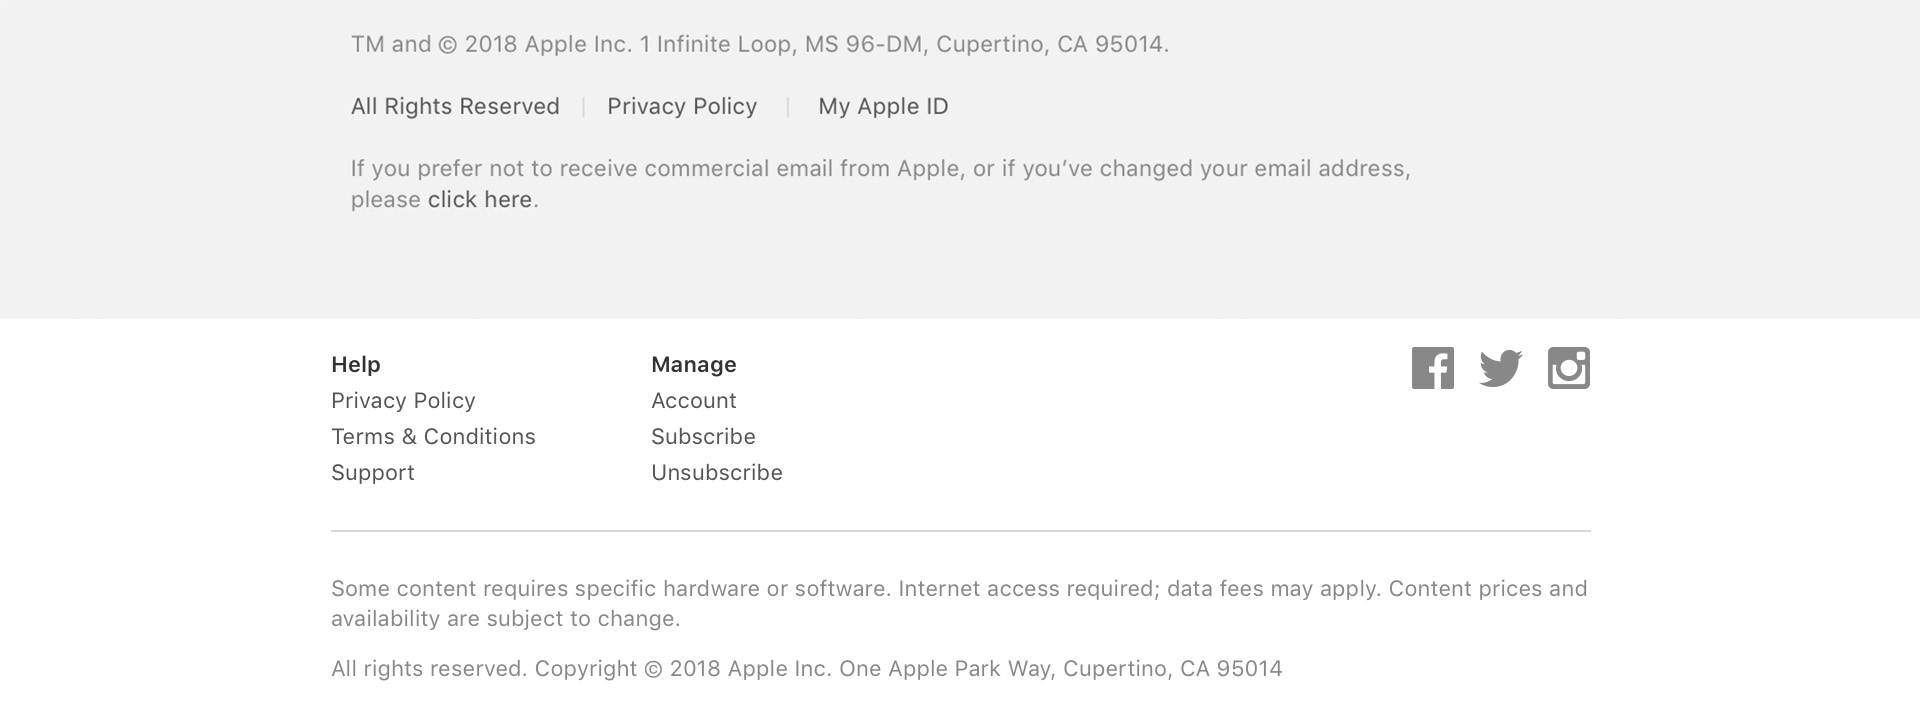The width and height of the screenshot is (1920, 727).
Task: Open the Privacy Policy under Help
Action: click(x=402, y=400)
